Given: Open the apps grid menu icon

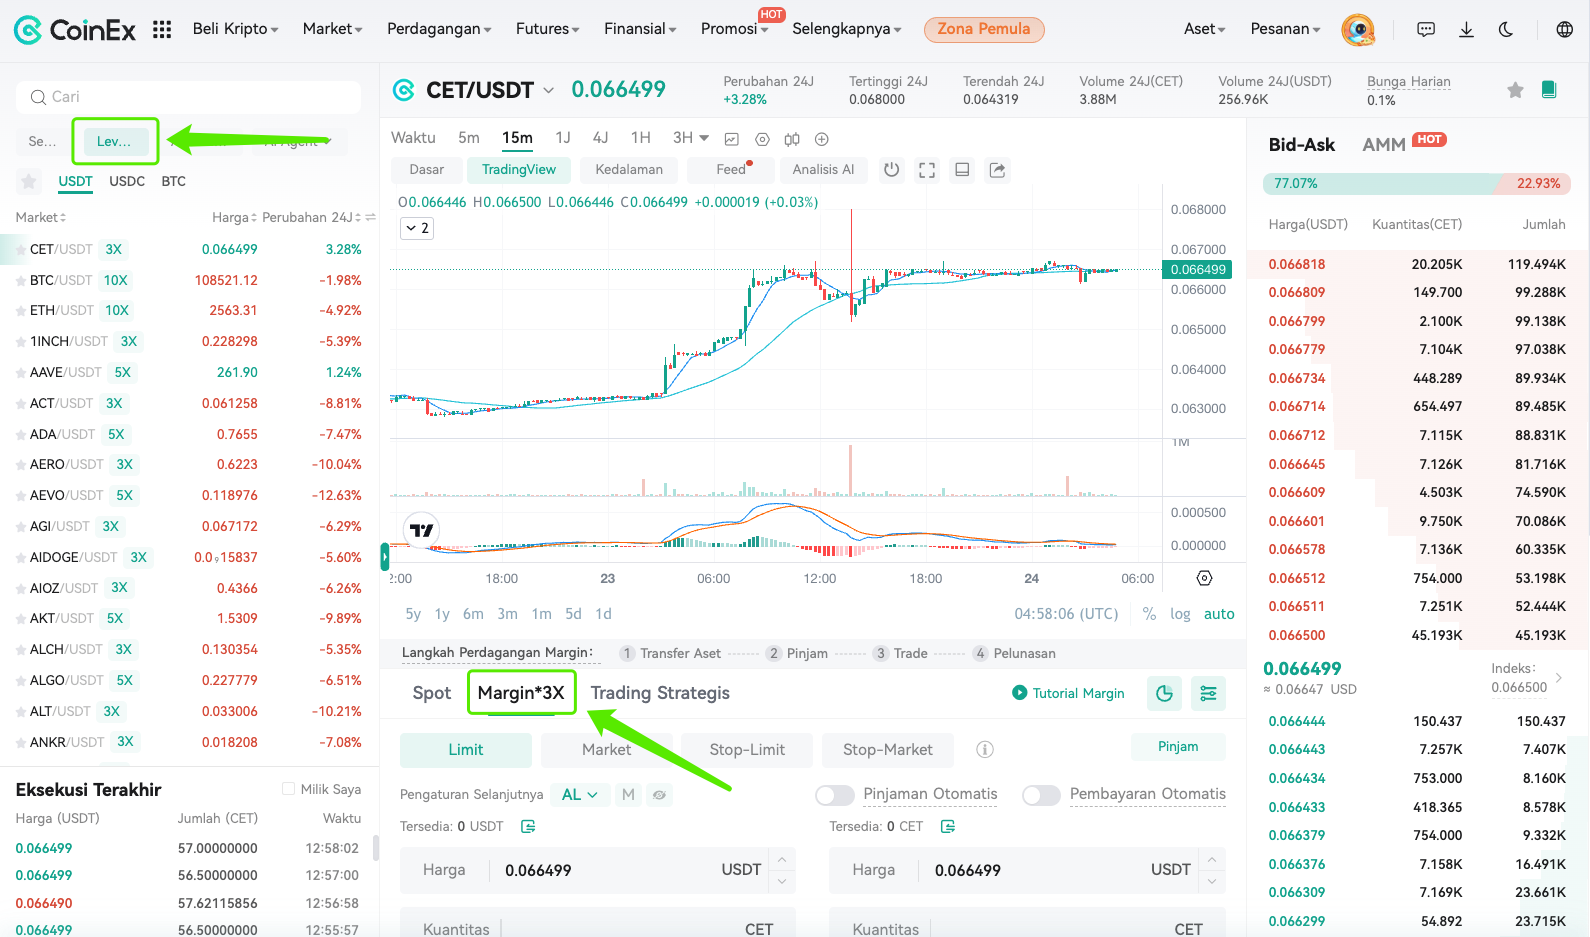Looking at the screenshot, I should 162,29.
